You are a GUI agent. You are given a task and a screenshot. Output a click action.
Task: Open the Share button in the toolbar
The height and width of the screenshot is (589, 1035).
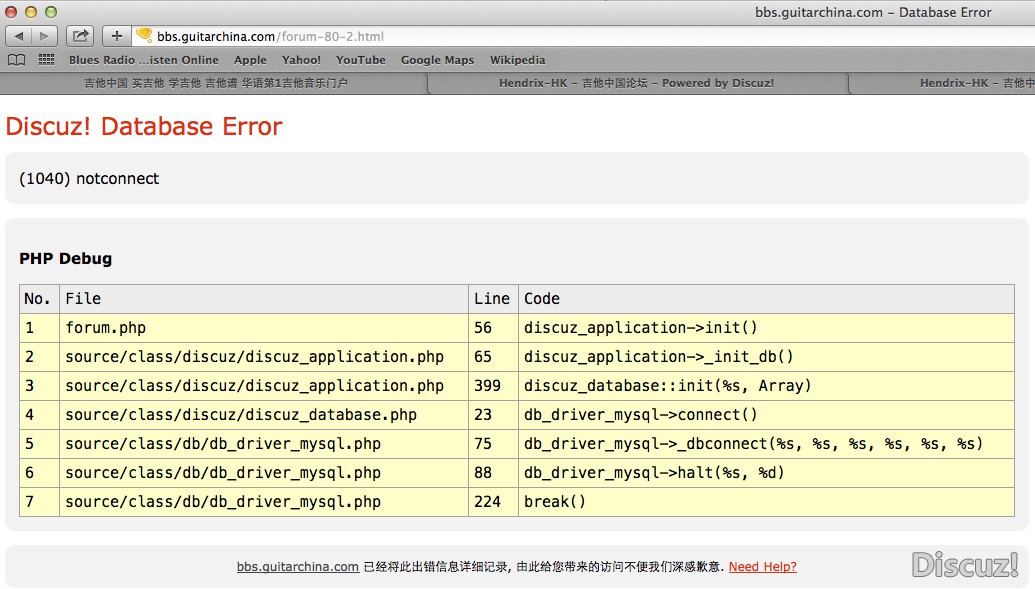81,36
